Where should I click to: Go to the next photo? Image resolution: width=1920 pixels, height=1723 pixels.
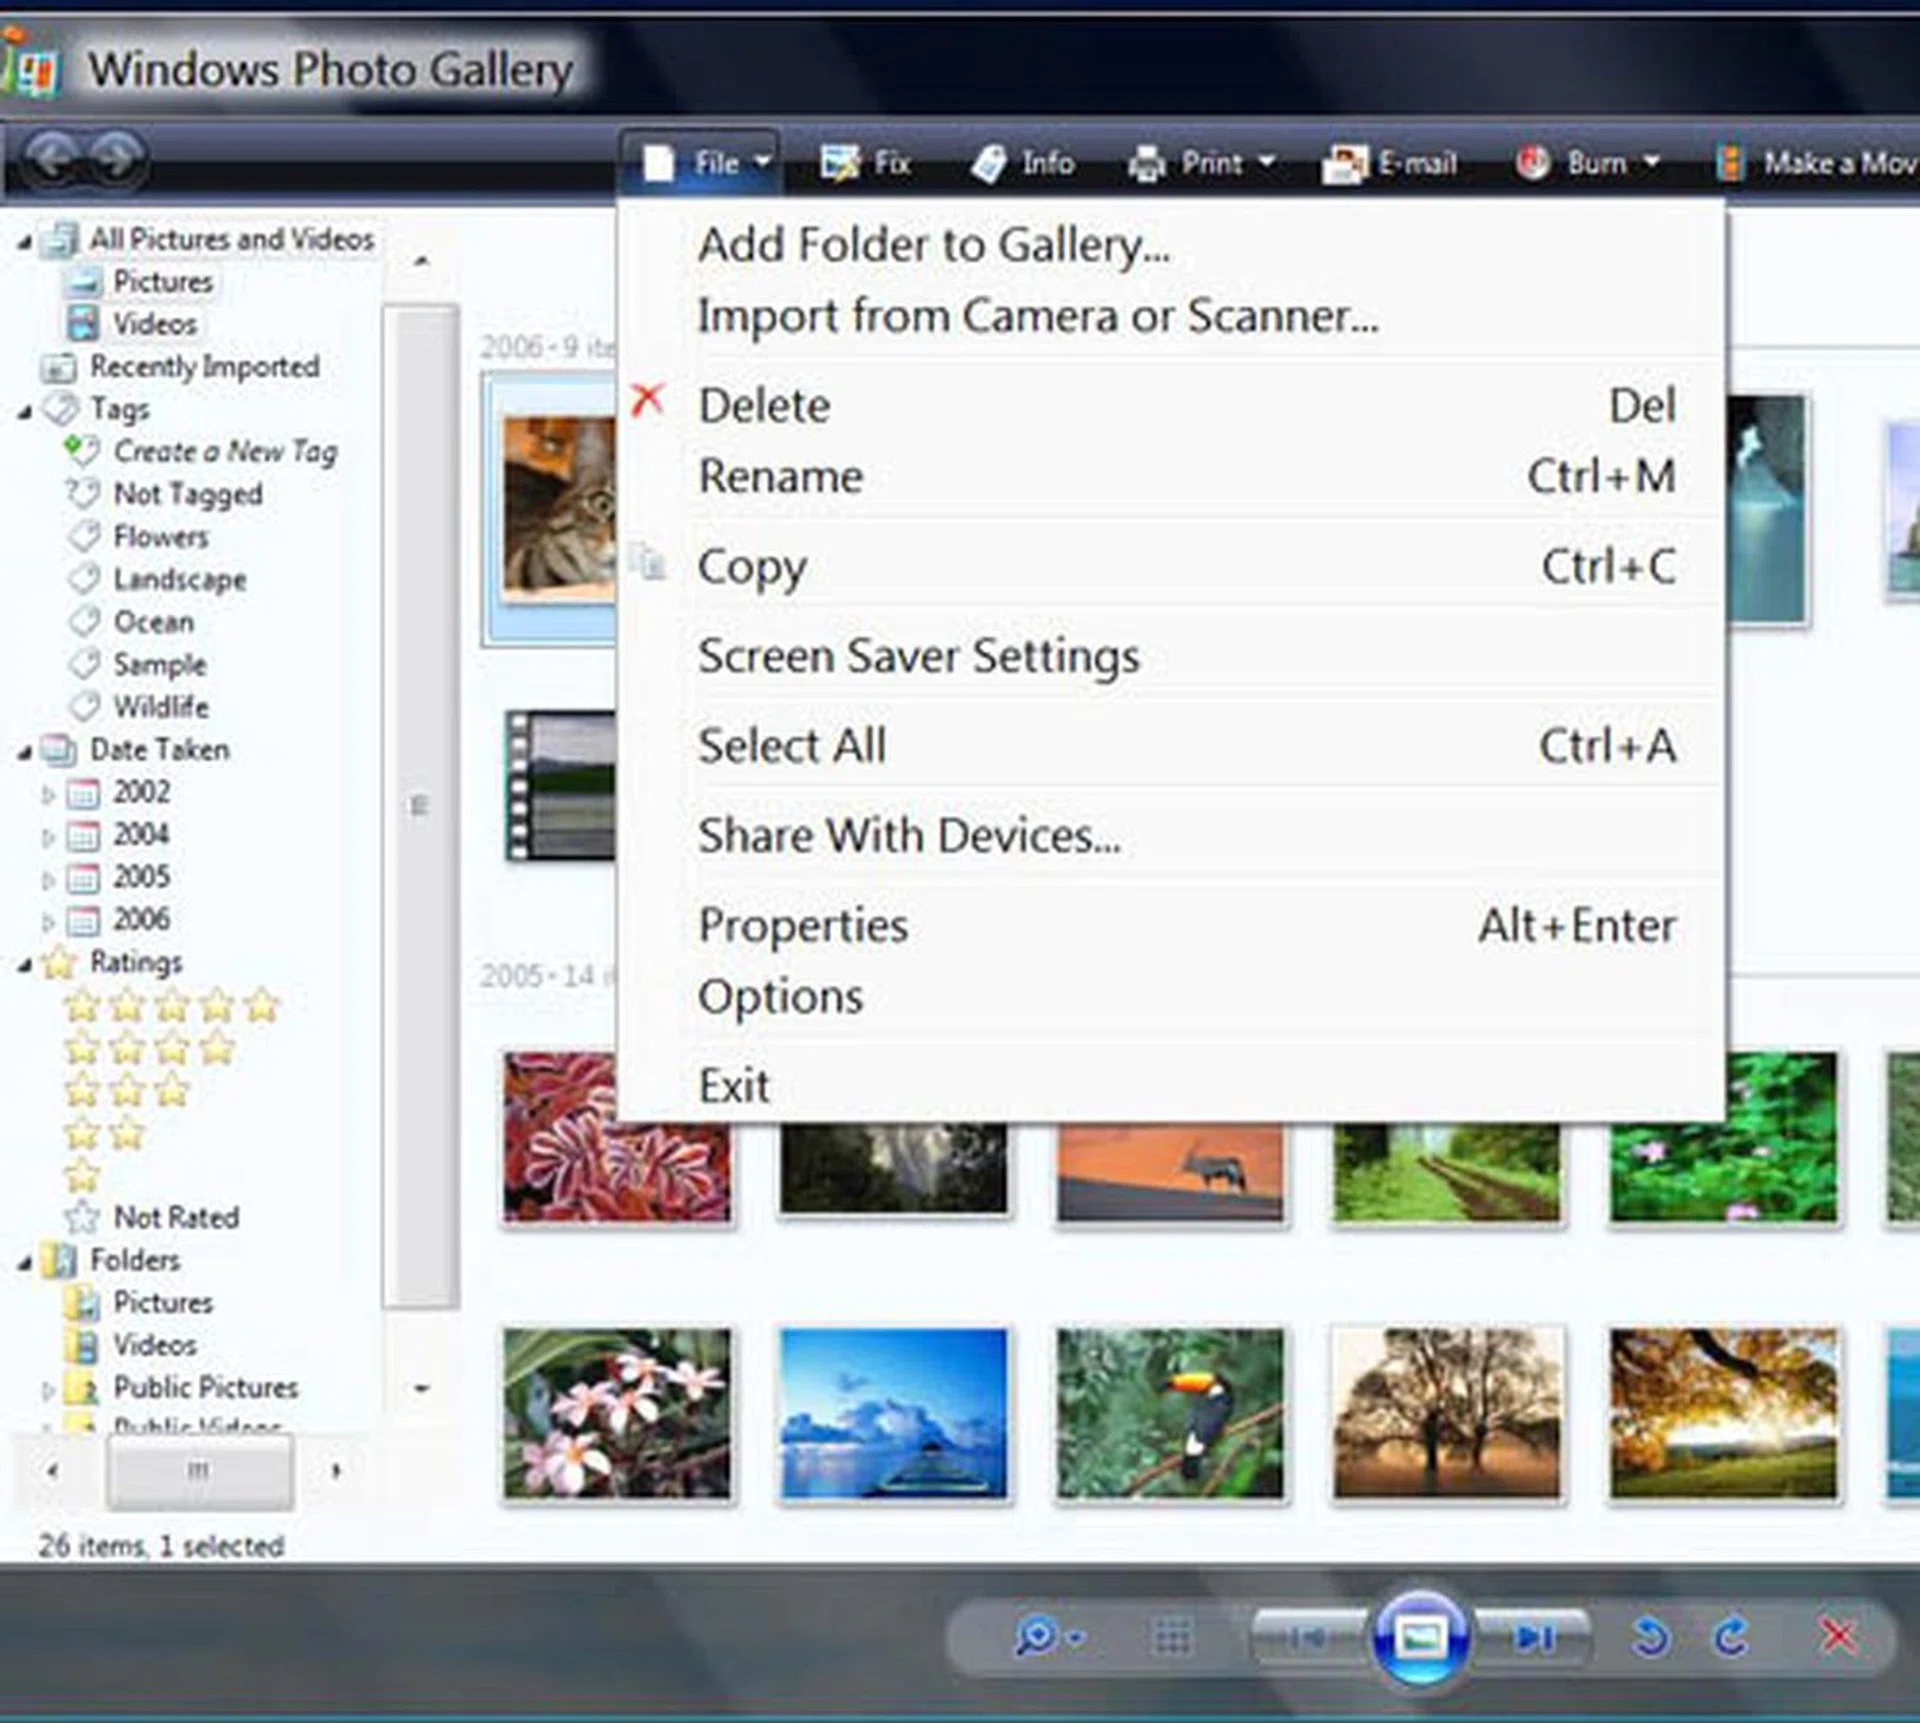(1532, 1637)
